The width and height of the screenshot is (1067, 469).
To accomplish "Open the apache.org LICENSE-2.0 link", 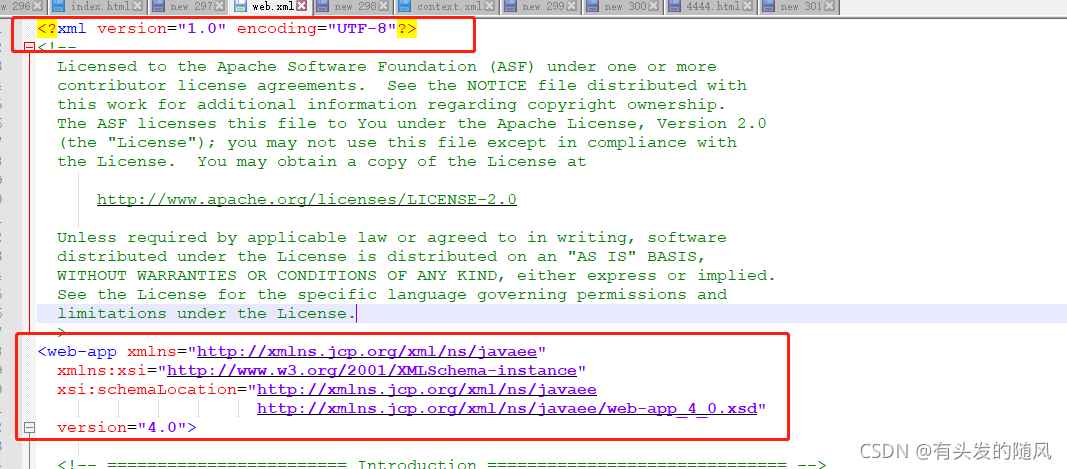I will pyautogui.click(x=307, y=199).
